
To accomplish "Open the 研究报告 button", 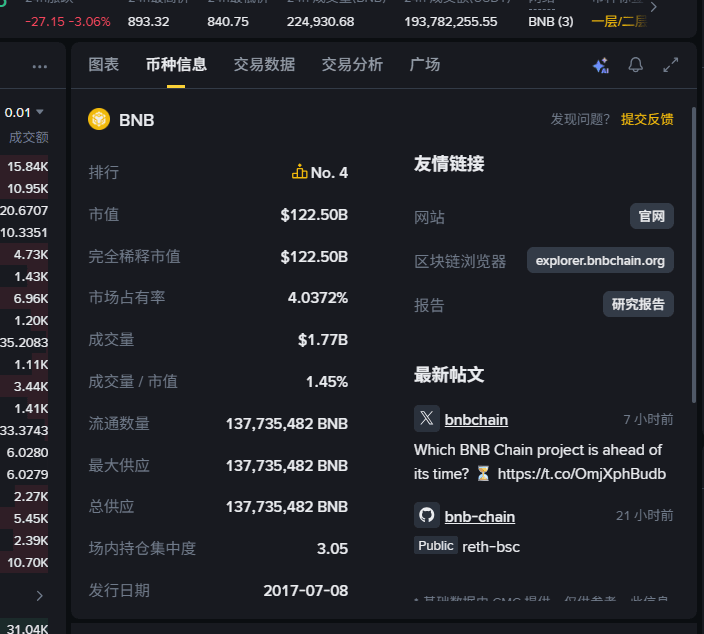I will point(638,304).
